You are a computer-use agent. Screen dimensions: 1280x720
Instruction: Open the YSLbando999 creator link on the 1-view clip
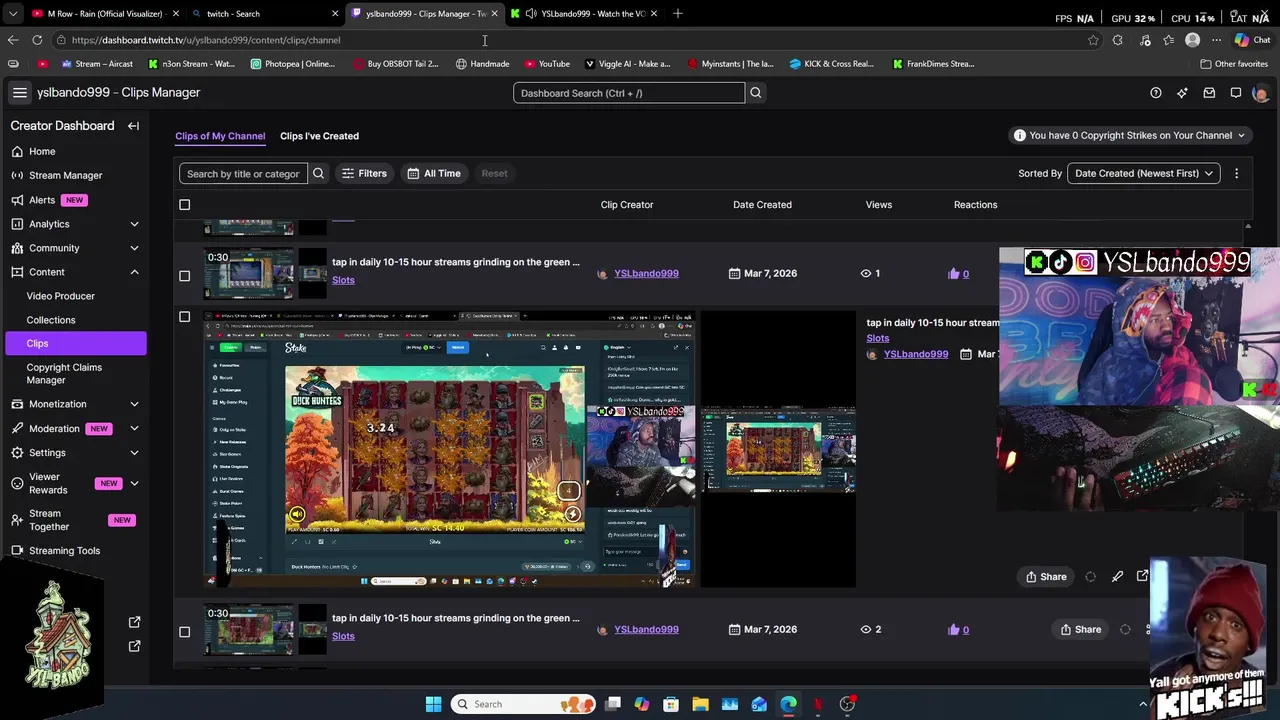[x=646, y=273]
